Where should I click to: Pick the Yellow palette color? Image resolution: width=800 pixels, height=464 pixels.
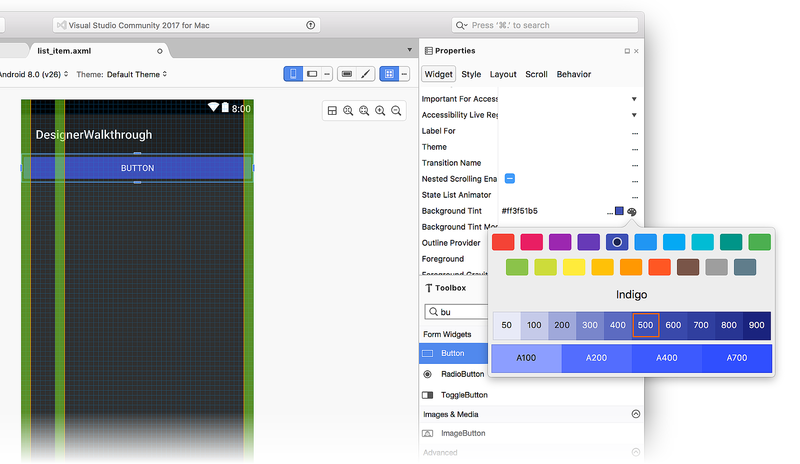574,267
